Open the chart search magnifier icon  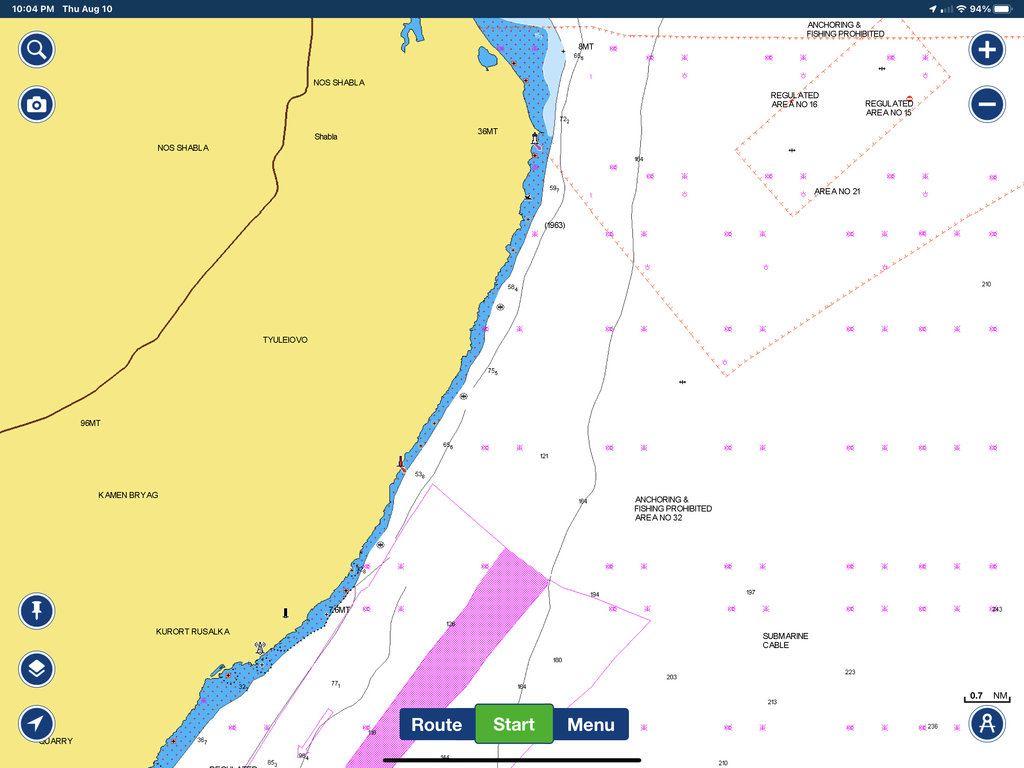pyautogui.click(x=37, y=50)
